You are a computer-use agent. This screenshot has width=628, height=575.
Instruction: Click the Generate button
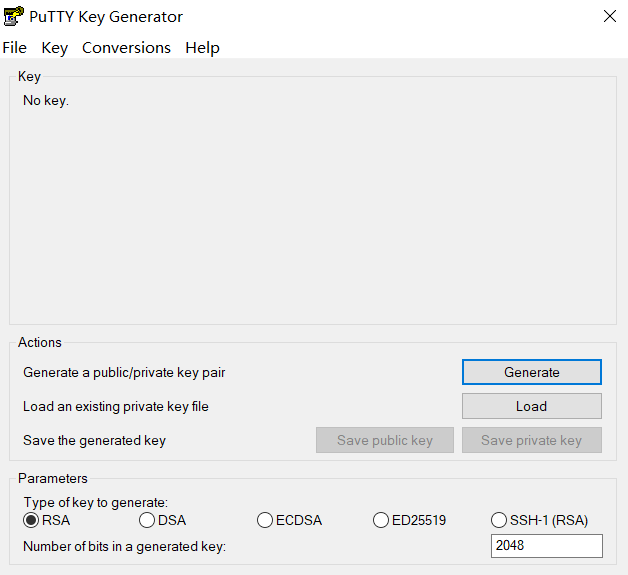[531, 372]
